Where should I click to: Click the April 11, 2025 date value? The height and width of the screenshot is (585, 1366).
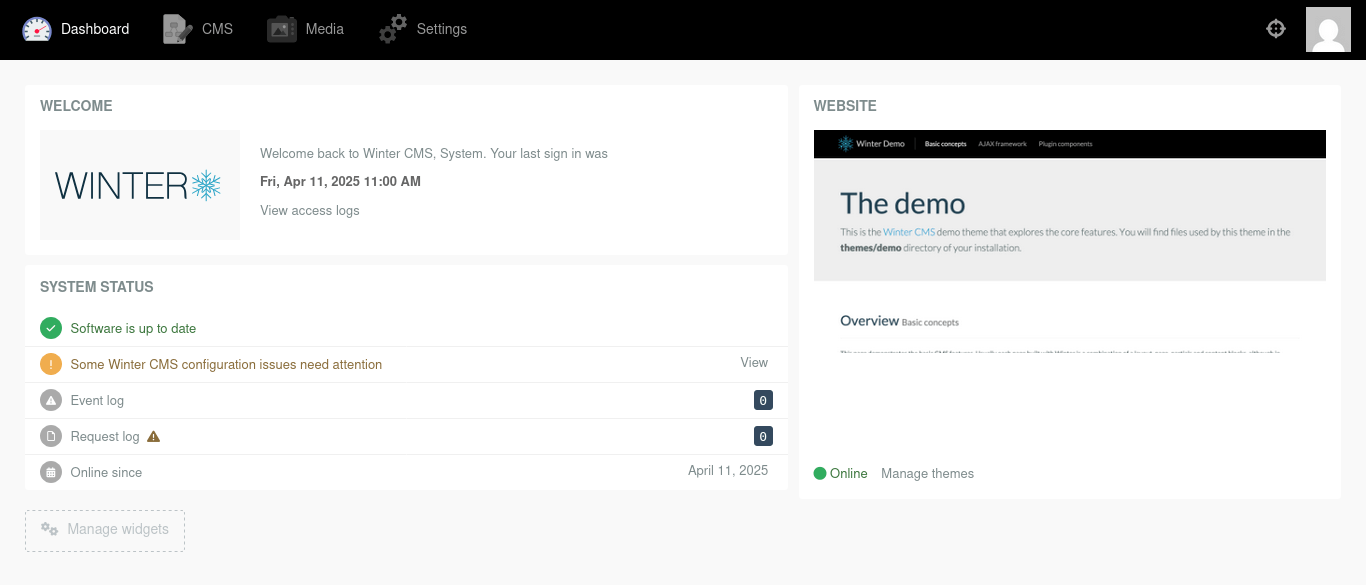point(728,470)
